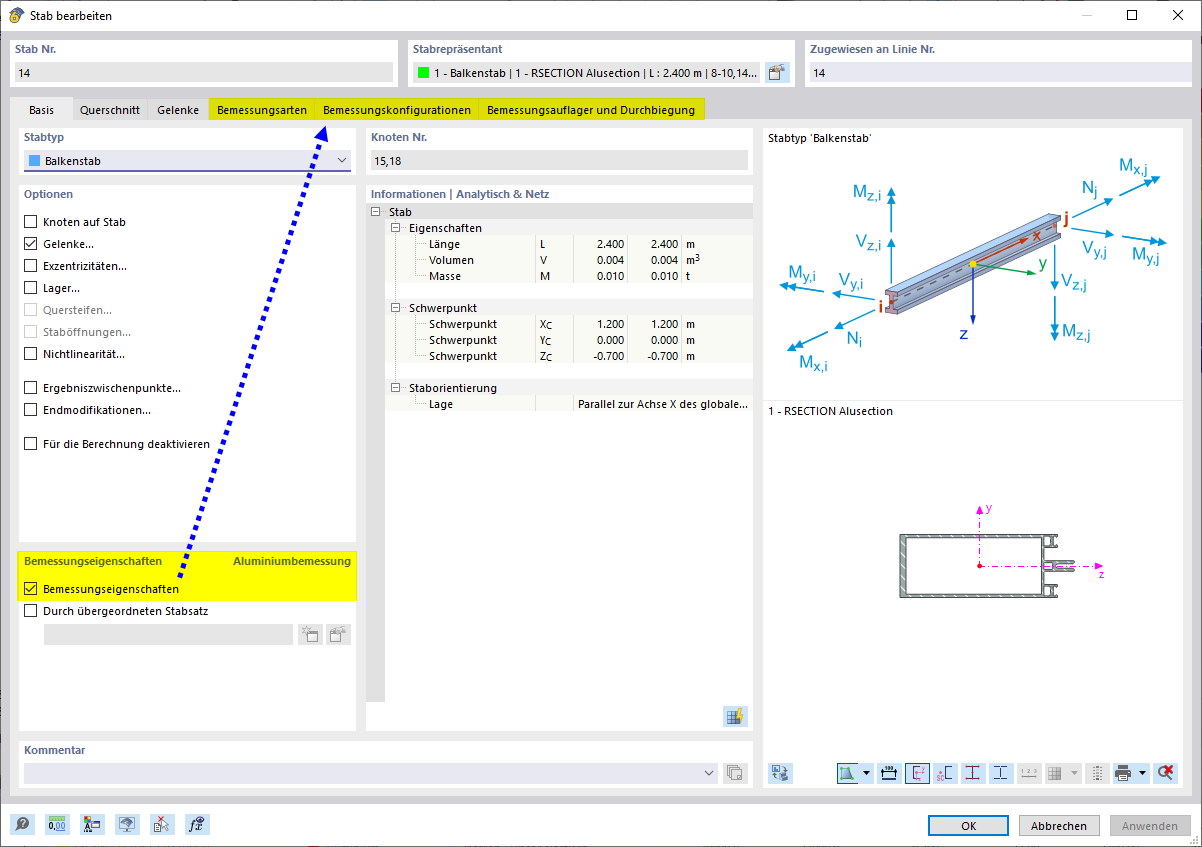Collapse the Schwerpunkt group
This screenshot has height=847, width=1202.
coord(395,308)
